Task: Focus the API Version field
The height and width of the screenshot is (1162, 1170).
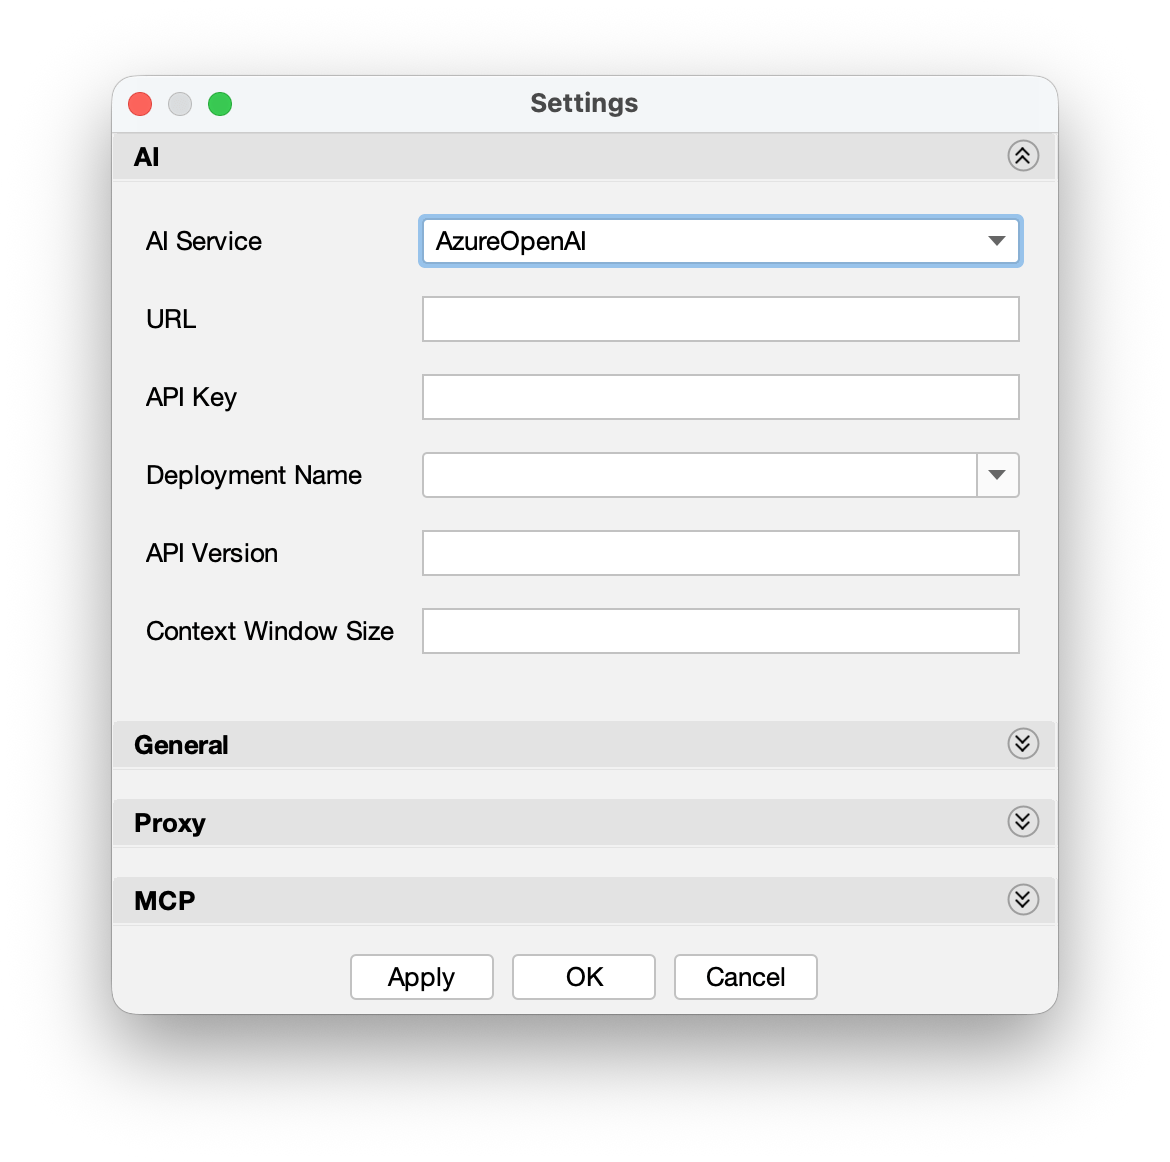Action: pos(720,553)
